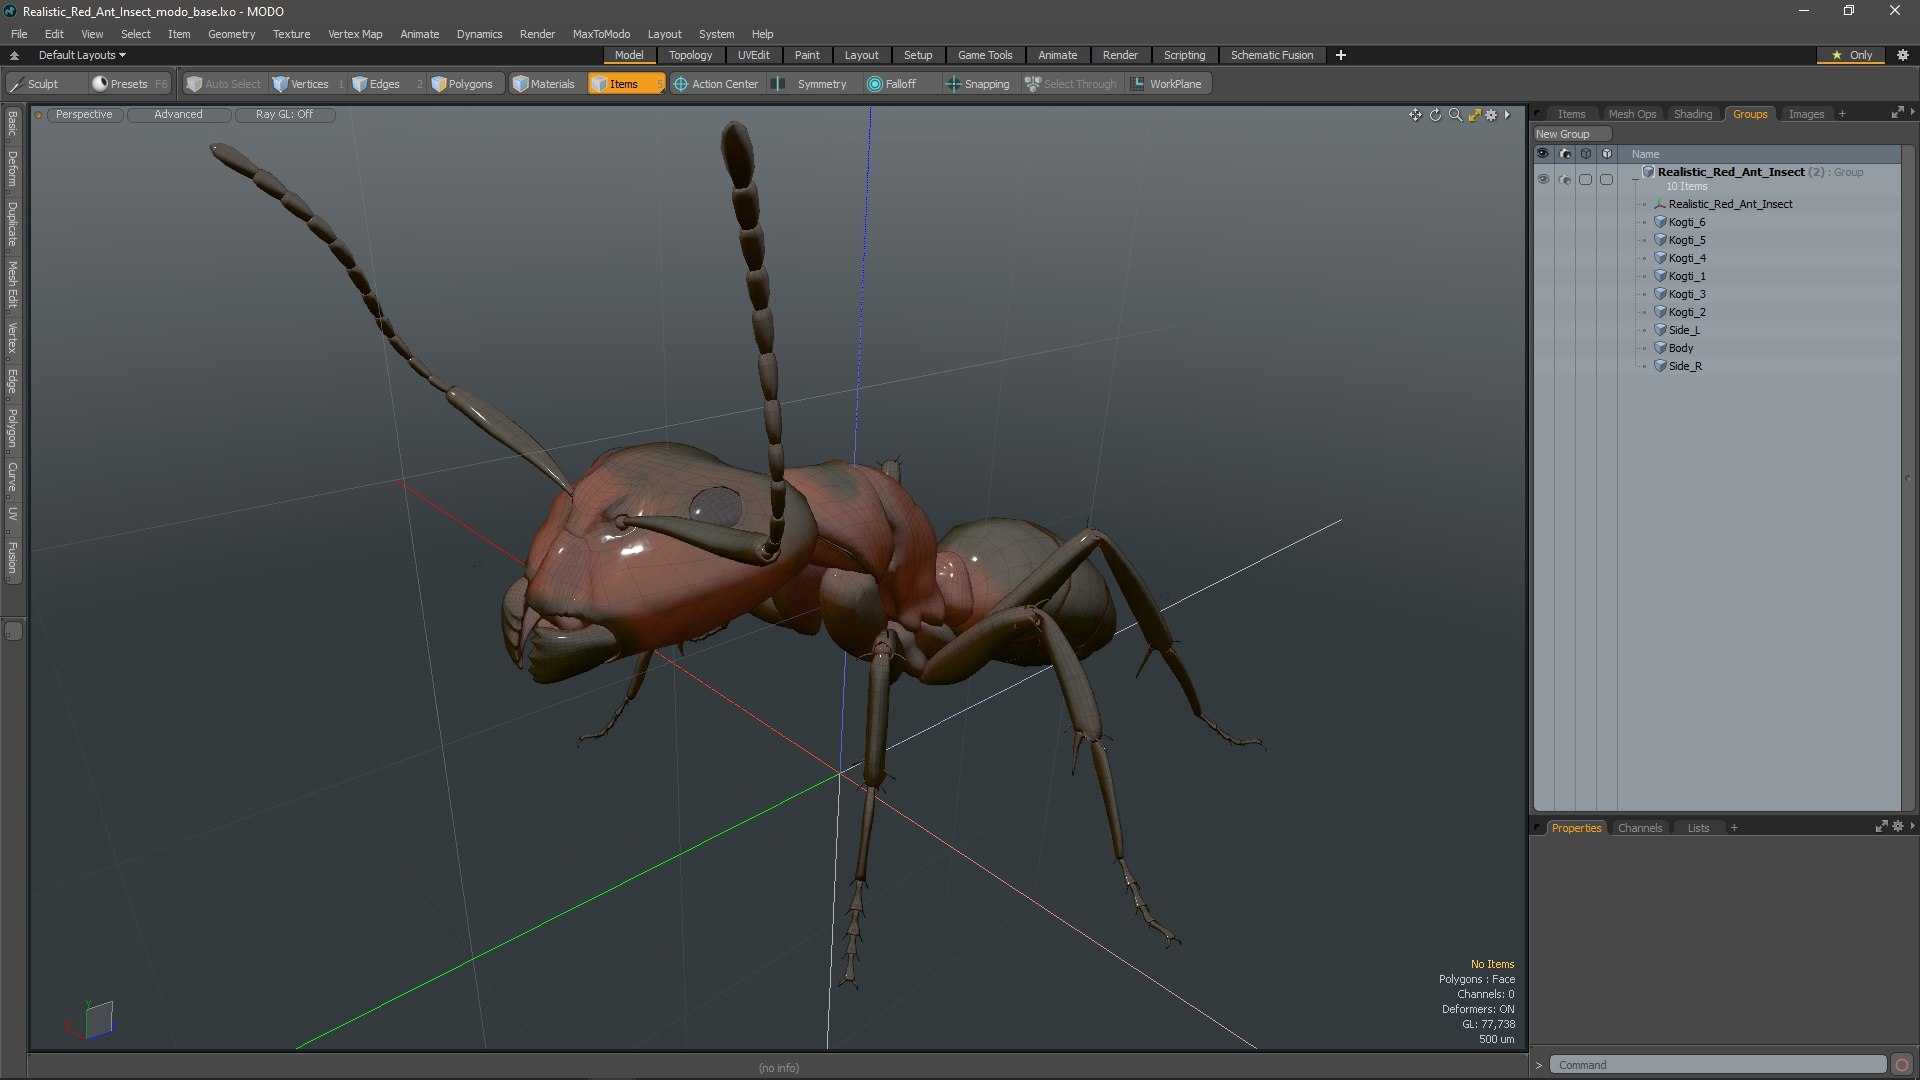Toggle Select Through mode

(1070, 84)
